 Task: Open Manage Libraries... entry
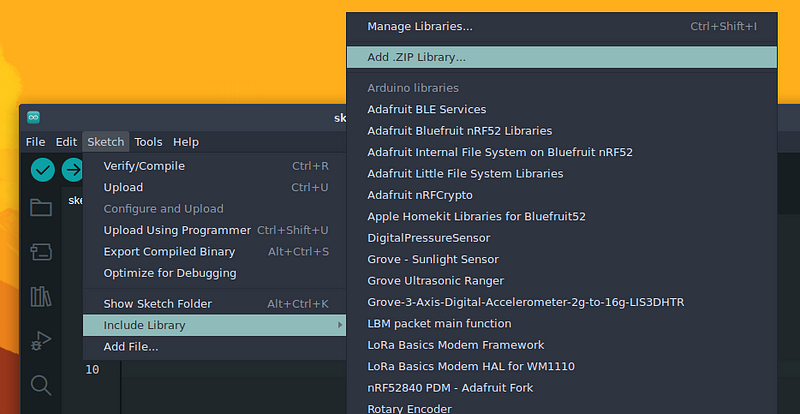pos(562,27)
